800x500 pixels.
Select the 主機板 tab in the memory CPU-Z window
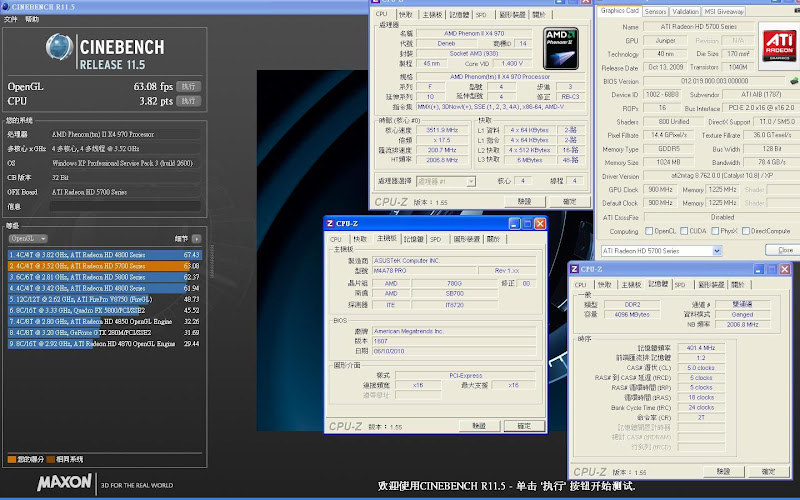pos(631,285)
